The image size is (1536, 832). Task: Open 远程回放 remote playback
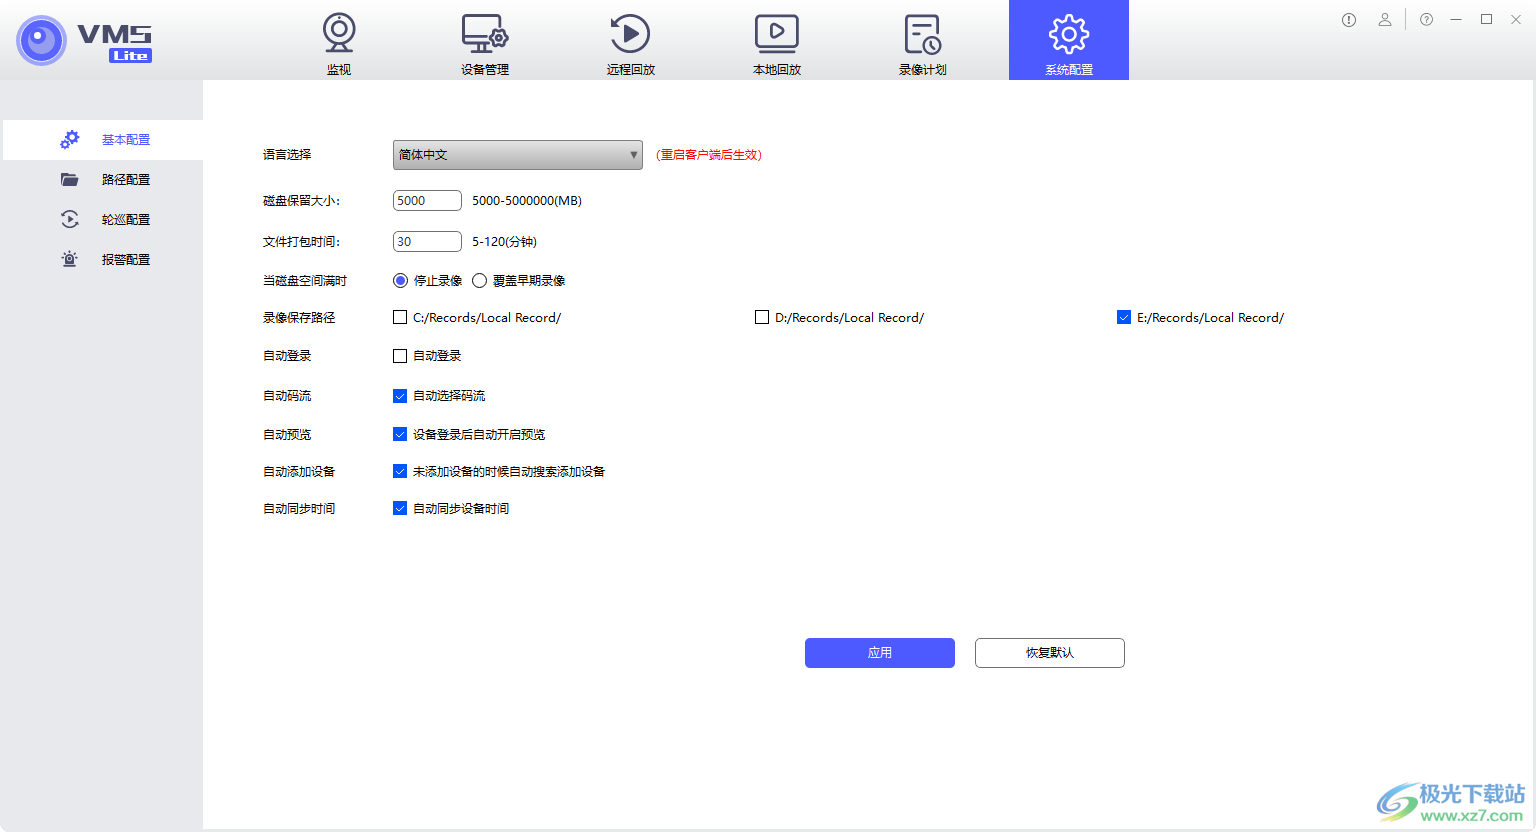pyautogui.click(x=629, y=42)
